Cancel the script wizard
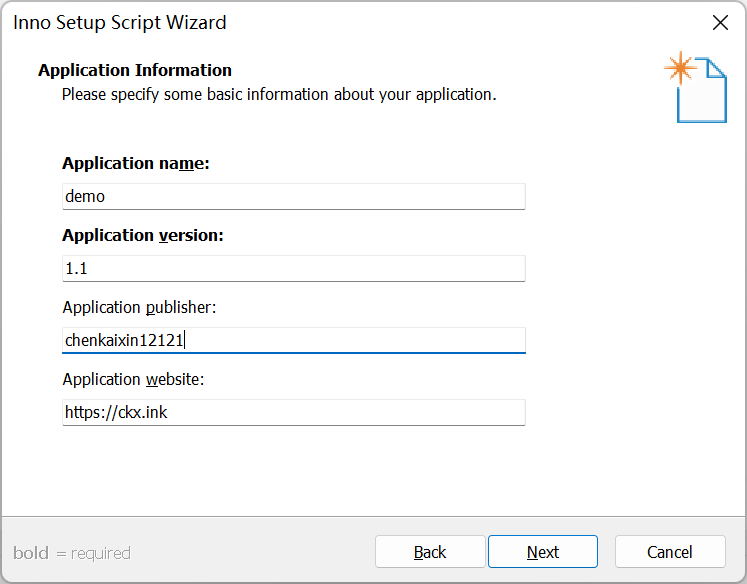The image size is (747, 584). tap(669, 552)
